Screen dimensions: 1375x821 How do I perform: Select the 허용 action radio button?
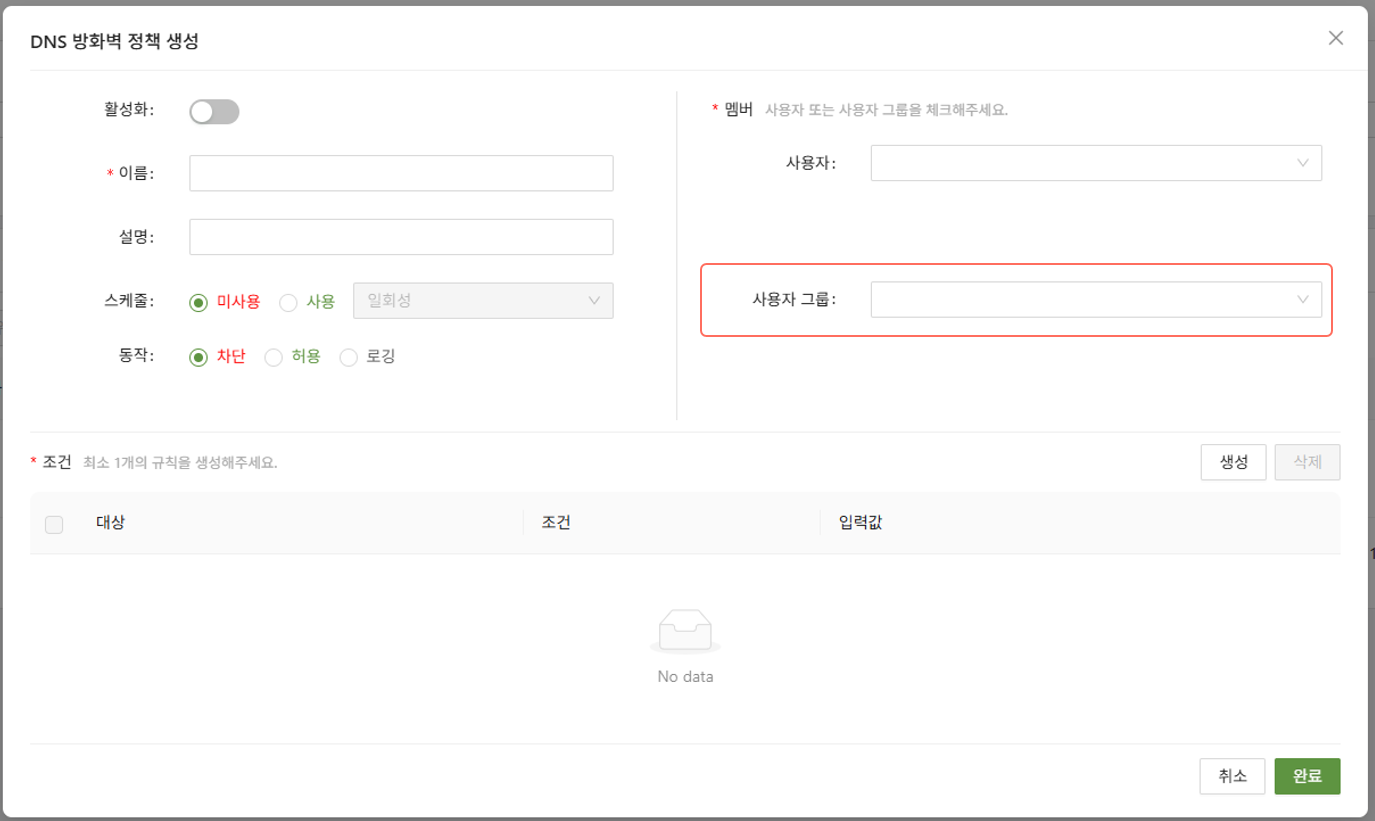coord(274,357)
